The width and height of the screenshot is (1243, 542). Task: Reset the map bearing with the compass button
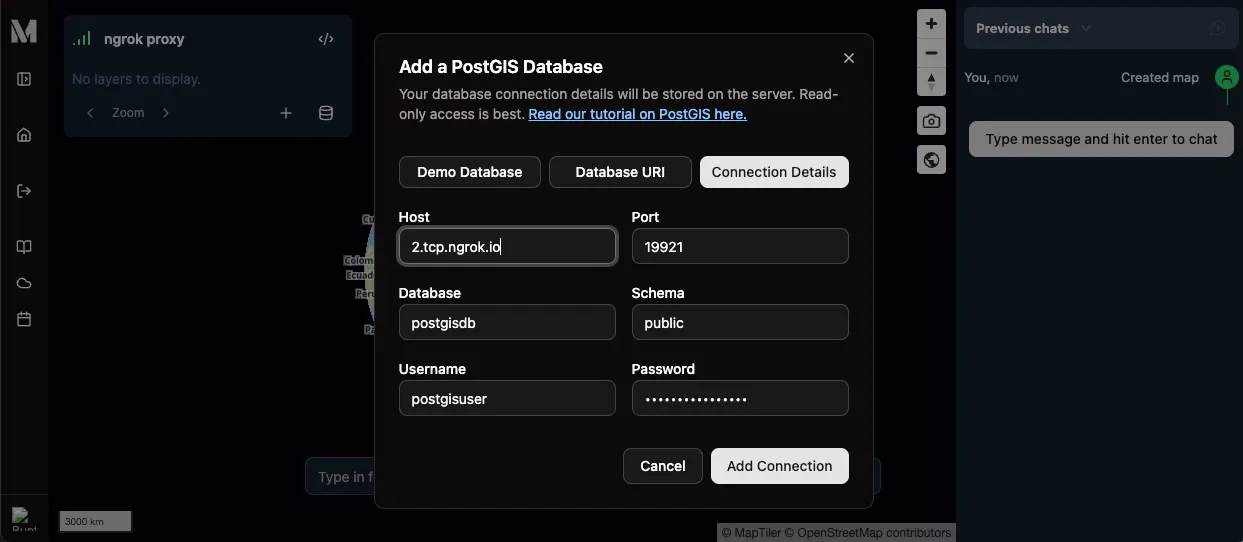point(931,82)
